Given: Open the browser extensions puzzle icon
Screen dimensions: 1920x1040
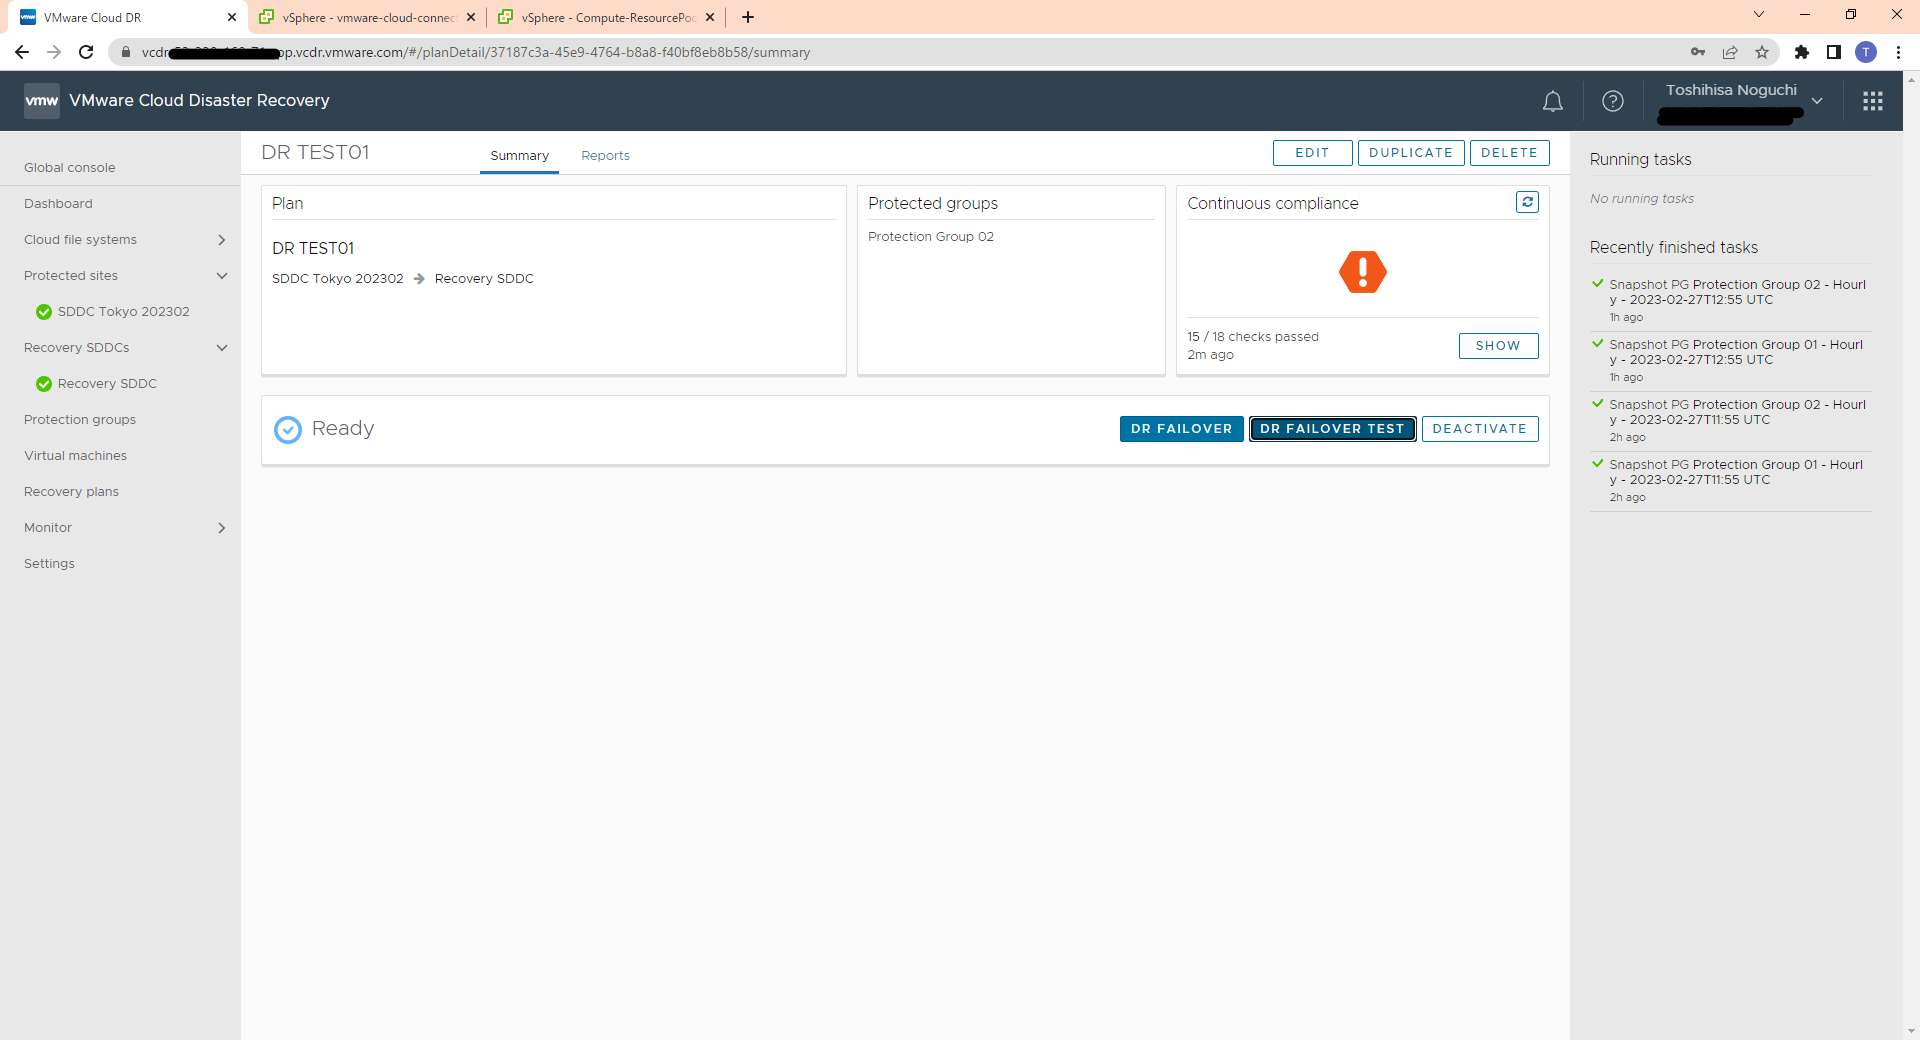Looking at the screenshot, I should click(1802, 52).
